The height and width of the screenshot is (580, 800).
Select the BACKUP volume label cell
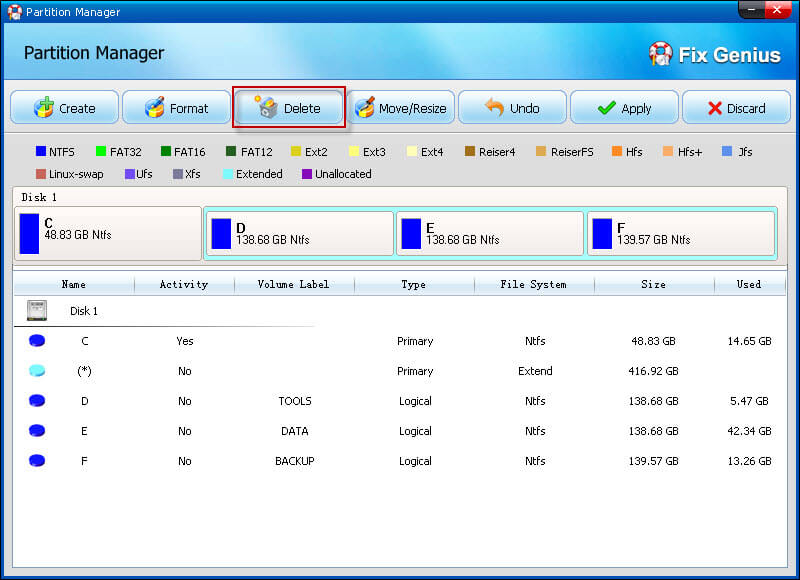pos(295,461)
